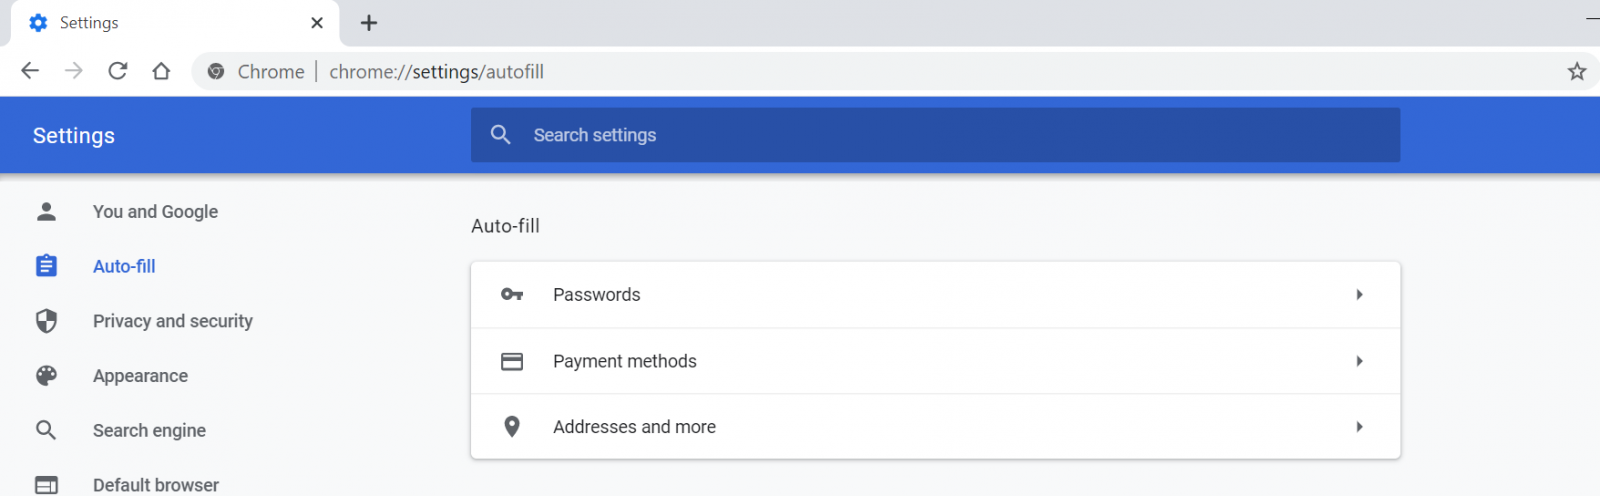Expand the Passwords section arrow
Screen dimensions: 1600x496
click(1359, 295)
